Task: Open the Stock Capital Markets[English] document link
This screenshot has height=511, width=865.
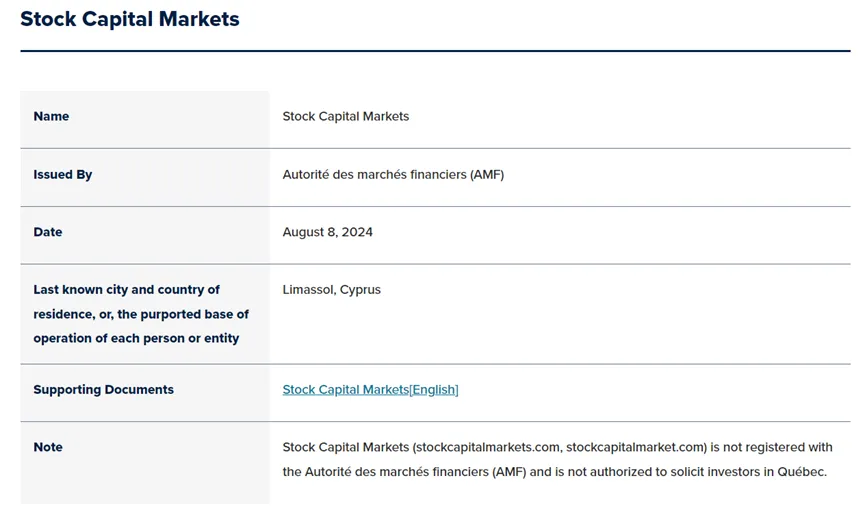Action: [x=370, y=390]
